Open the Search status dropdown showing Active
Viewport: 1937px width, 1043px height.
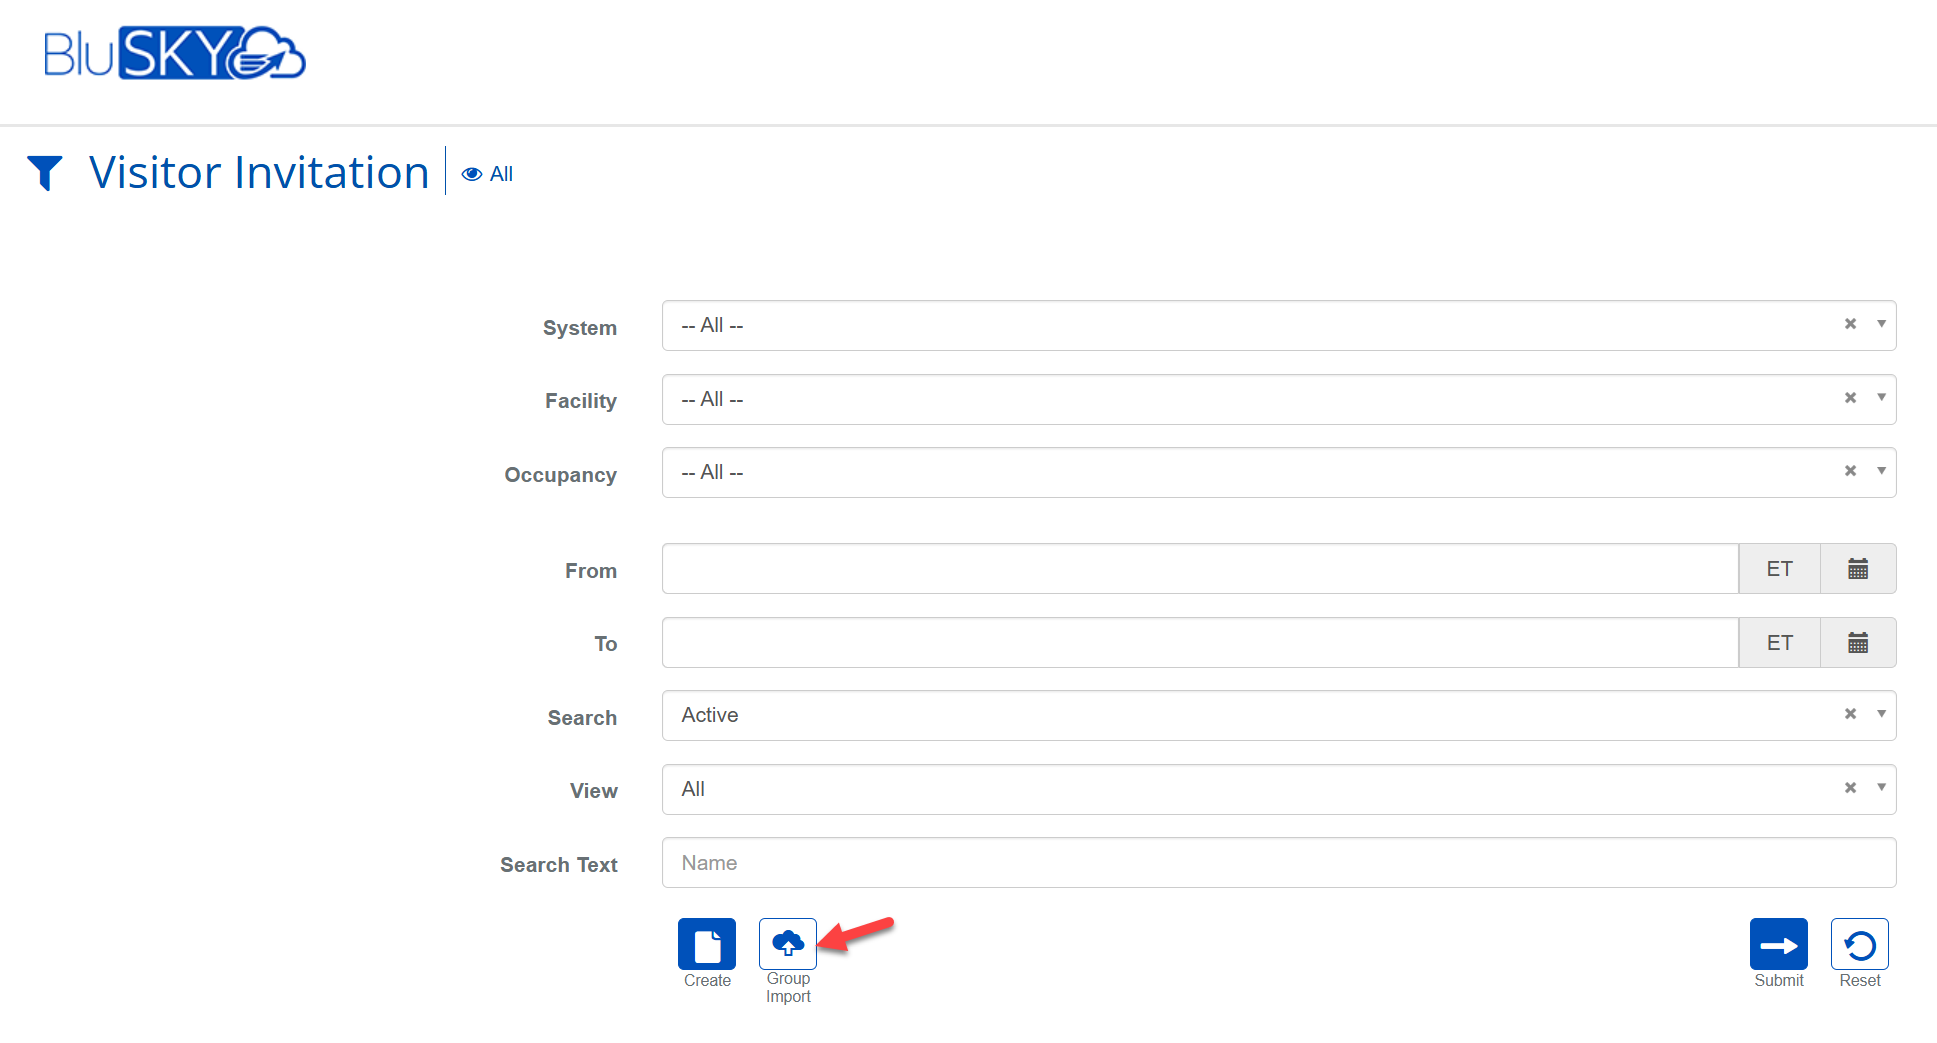click(1250, 716)
